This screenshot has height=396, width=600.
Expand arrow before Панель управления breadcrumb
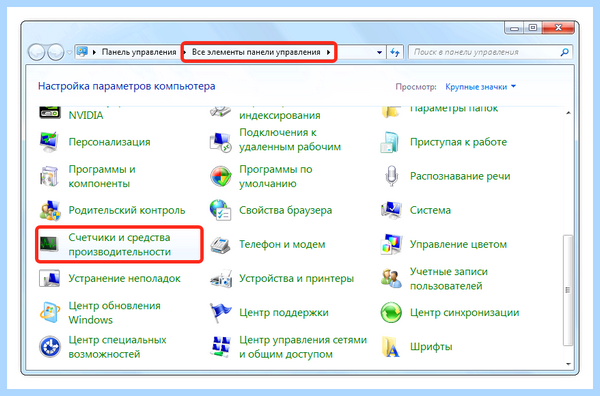[x=95, y=52]
